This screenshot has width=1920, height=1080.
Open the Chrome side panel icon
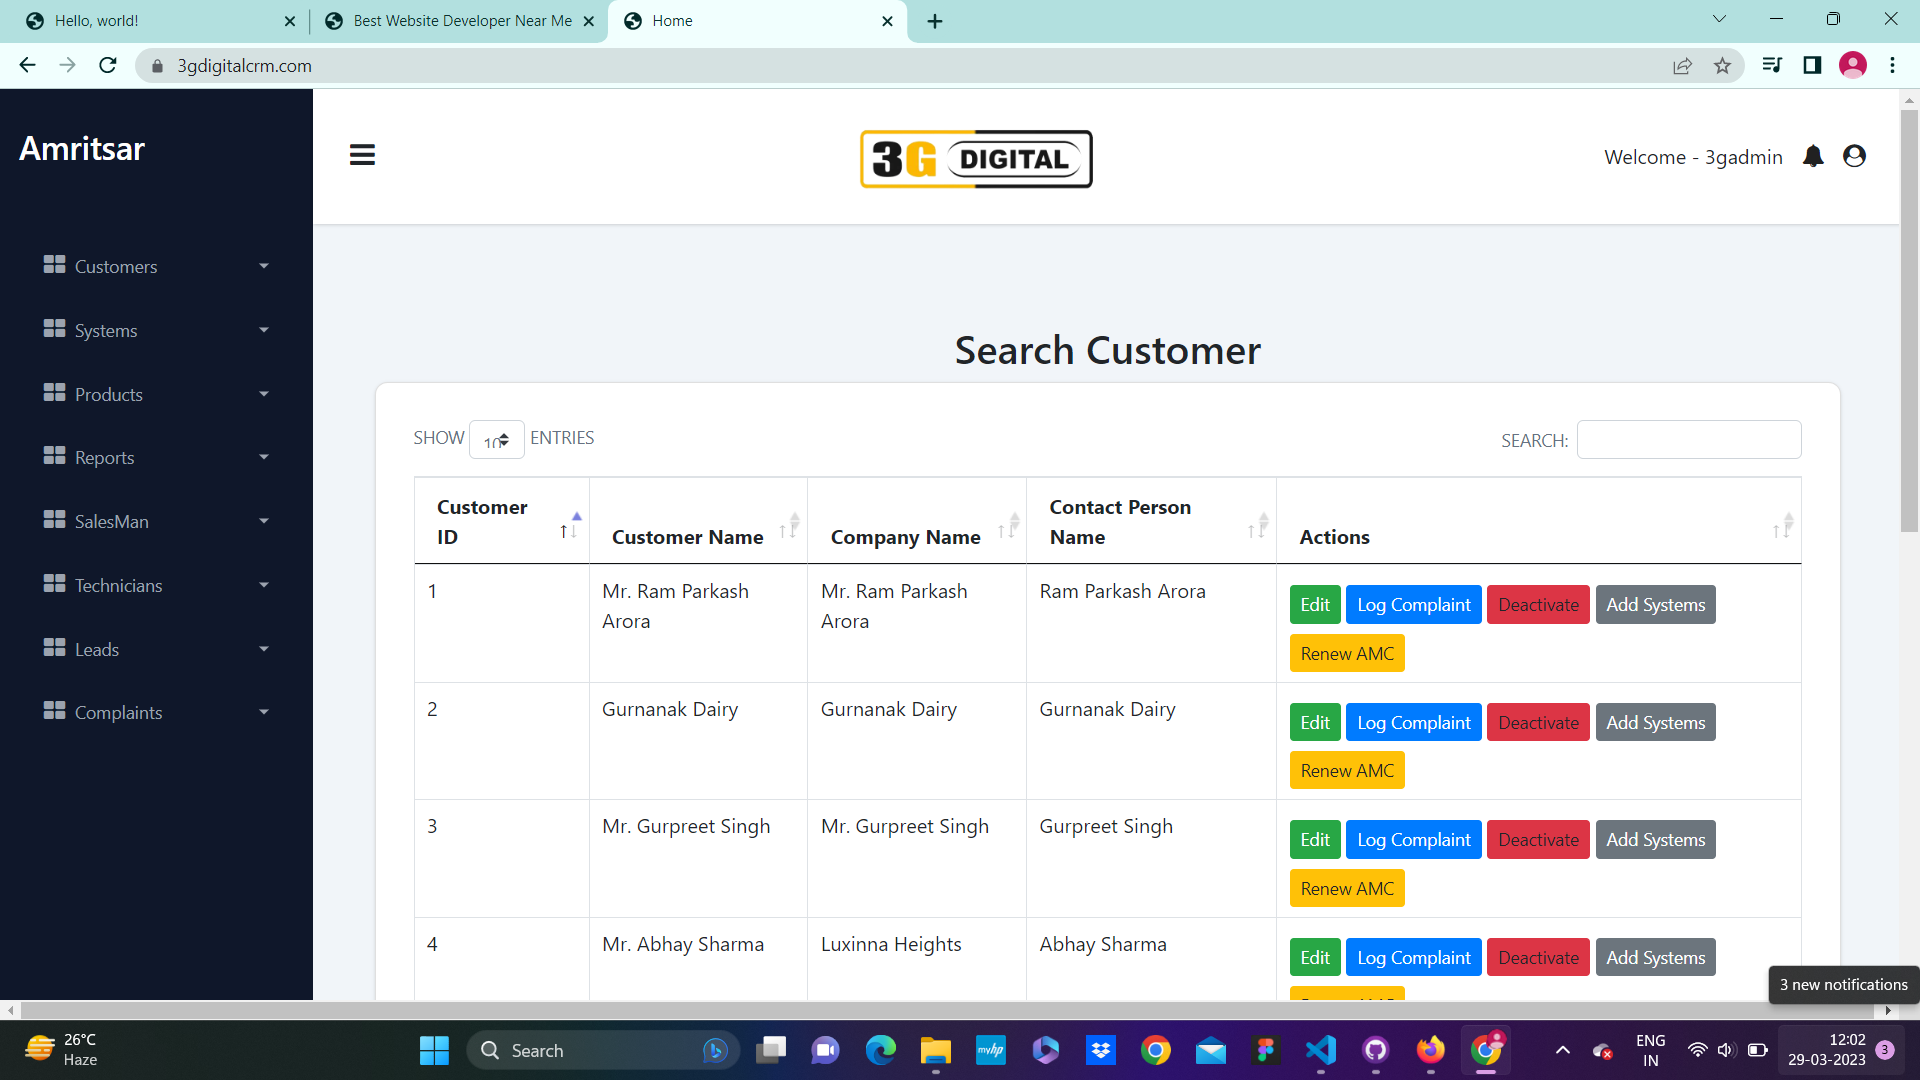click(x=1812, y=65)
